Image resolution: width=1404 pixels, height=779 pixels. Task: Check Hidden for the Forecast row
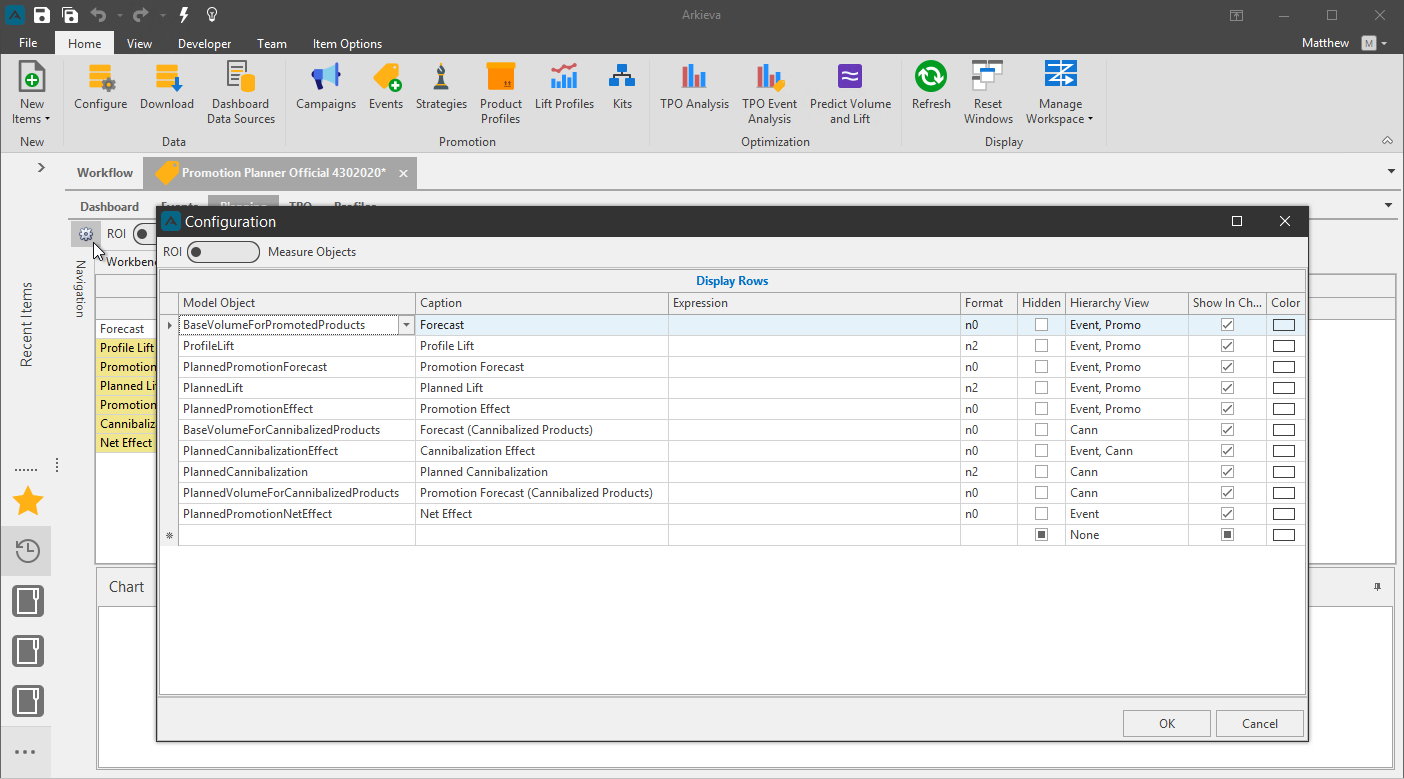[1041, 325]
